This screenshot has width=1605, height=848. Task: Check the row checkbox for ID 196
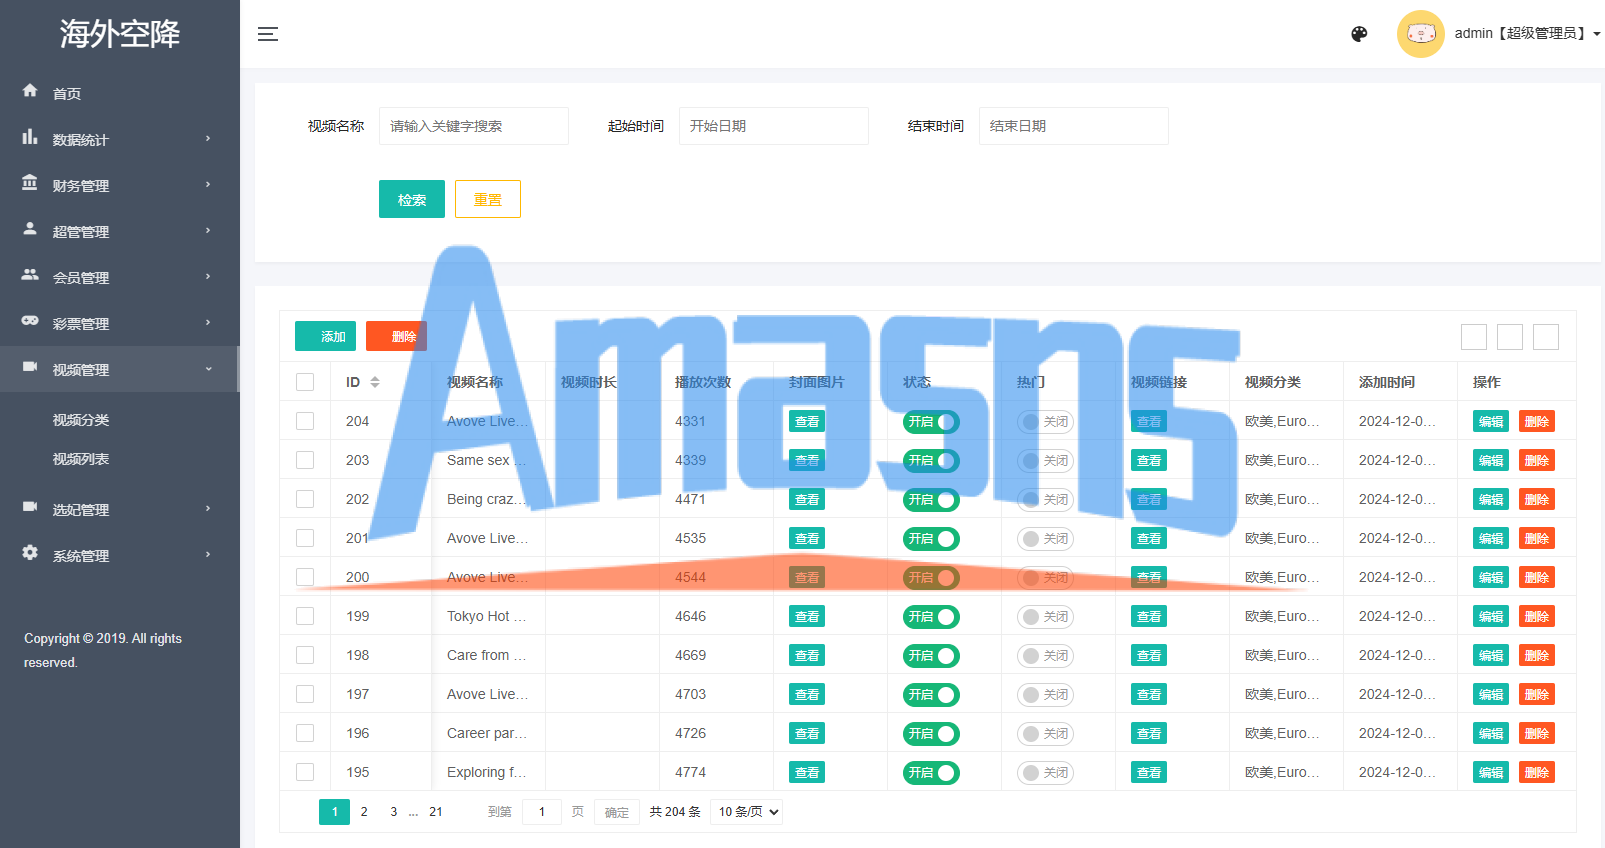(305, 733)
